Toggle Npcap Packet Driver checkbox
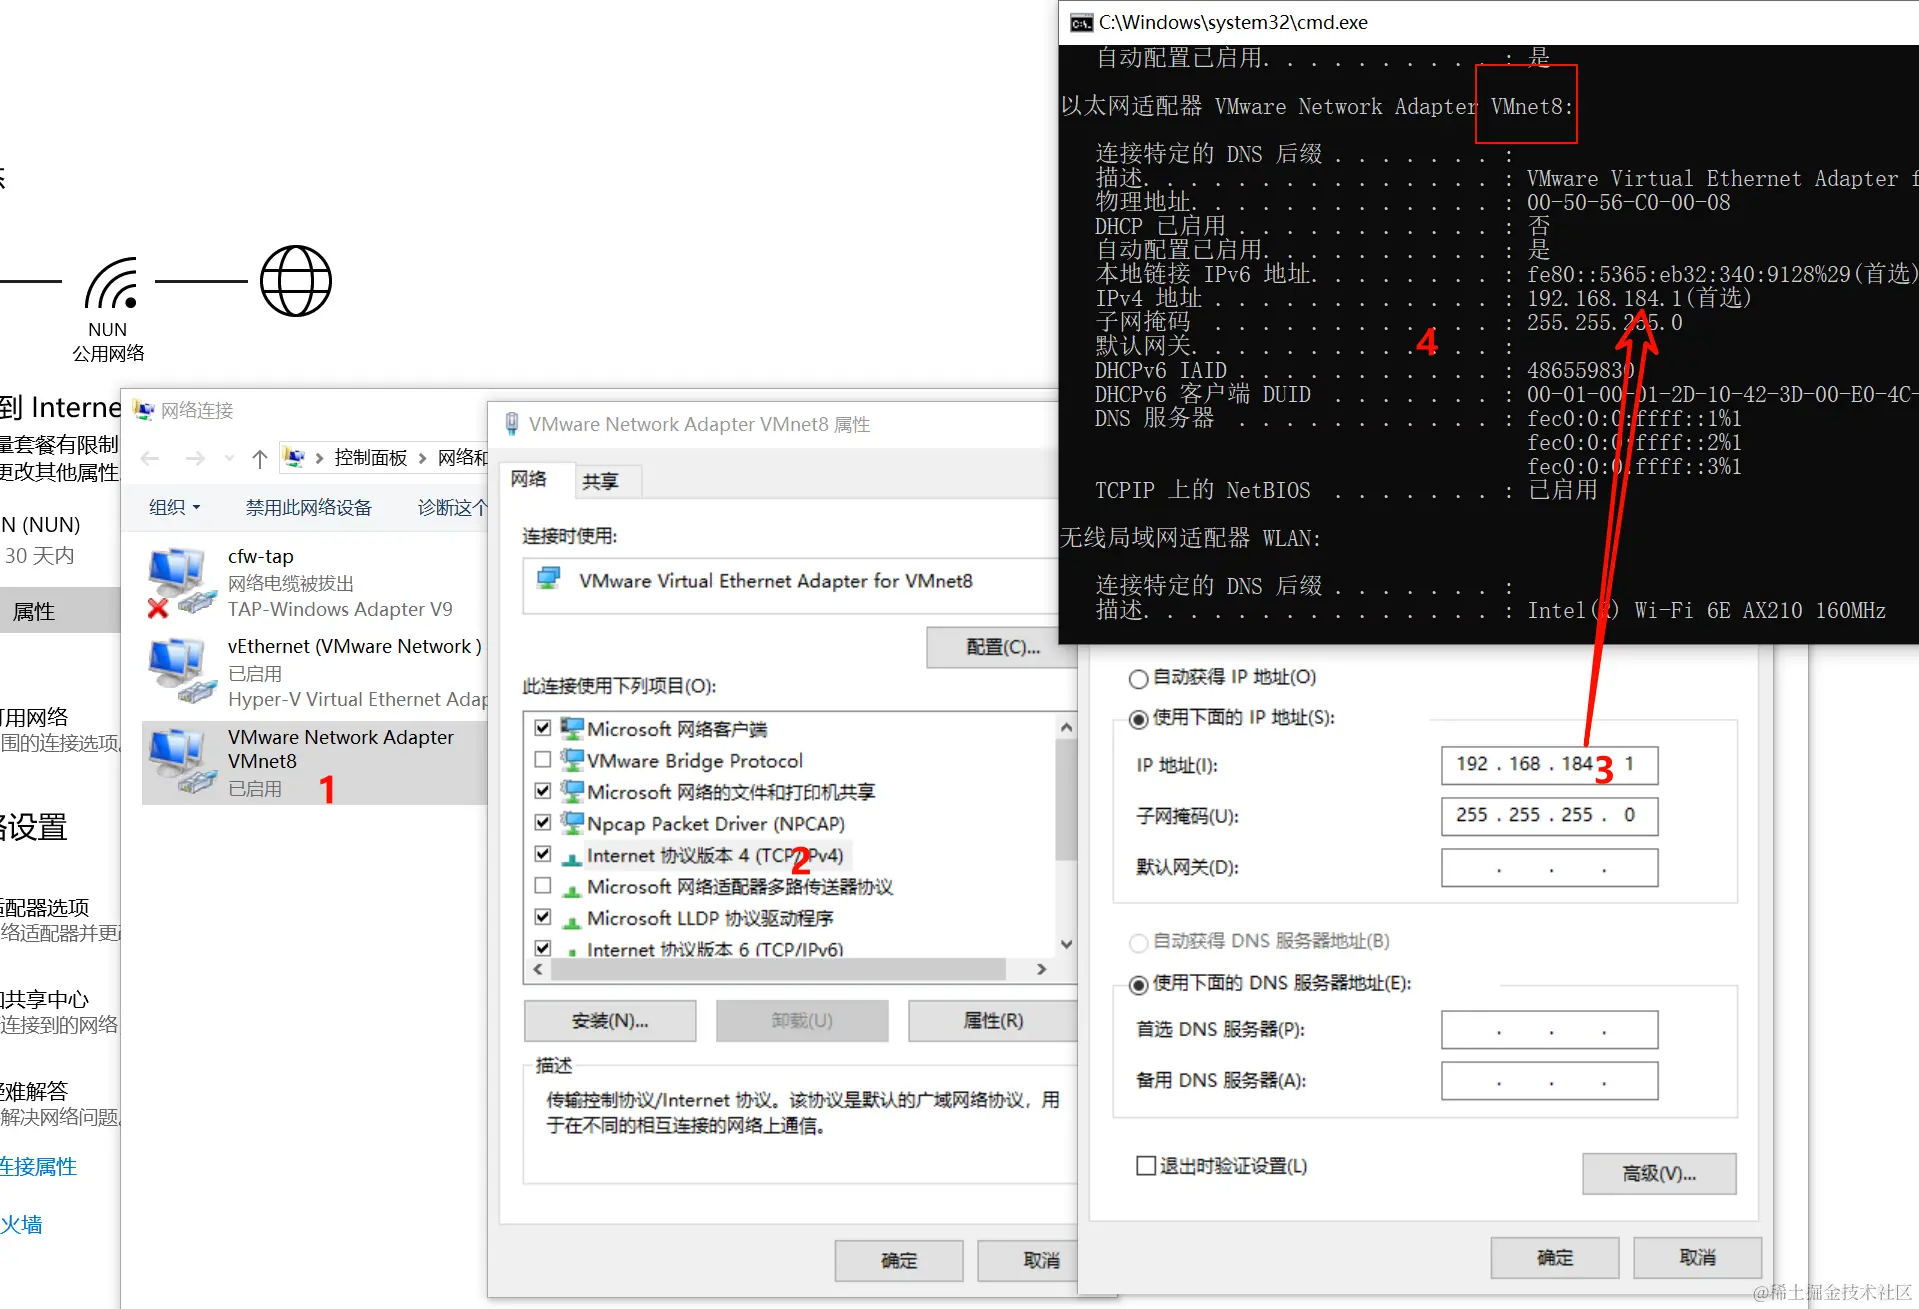The width and height of the screenshot is (1919, 1309). (x=543, y=823)
